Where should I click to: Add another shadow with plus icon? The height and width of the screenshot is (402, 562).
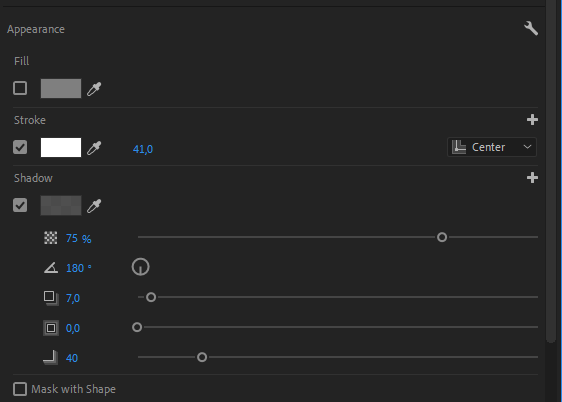click(x=532, y=178)
